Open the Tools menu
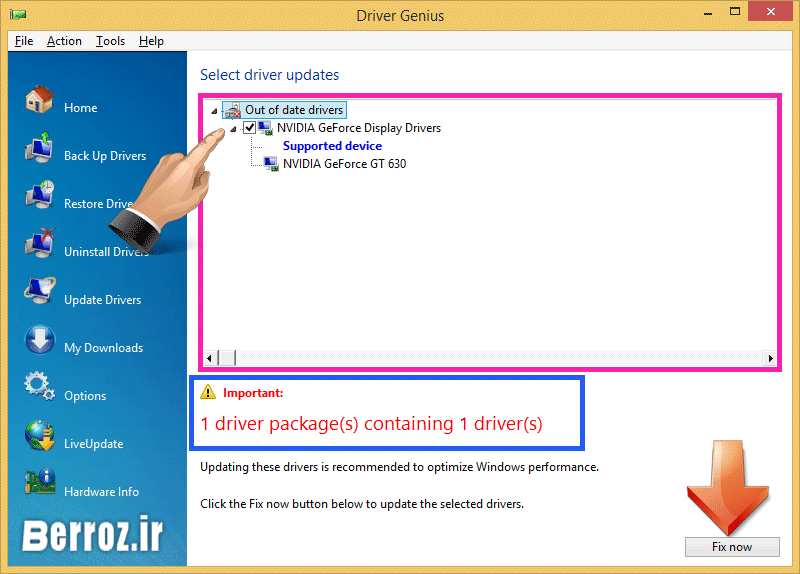This screenshot has height=574, width=800. pos(110,41)
